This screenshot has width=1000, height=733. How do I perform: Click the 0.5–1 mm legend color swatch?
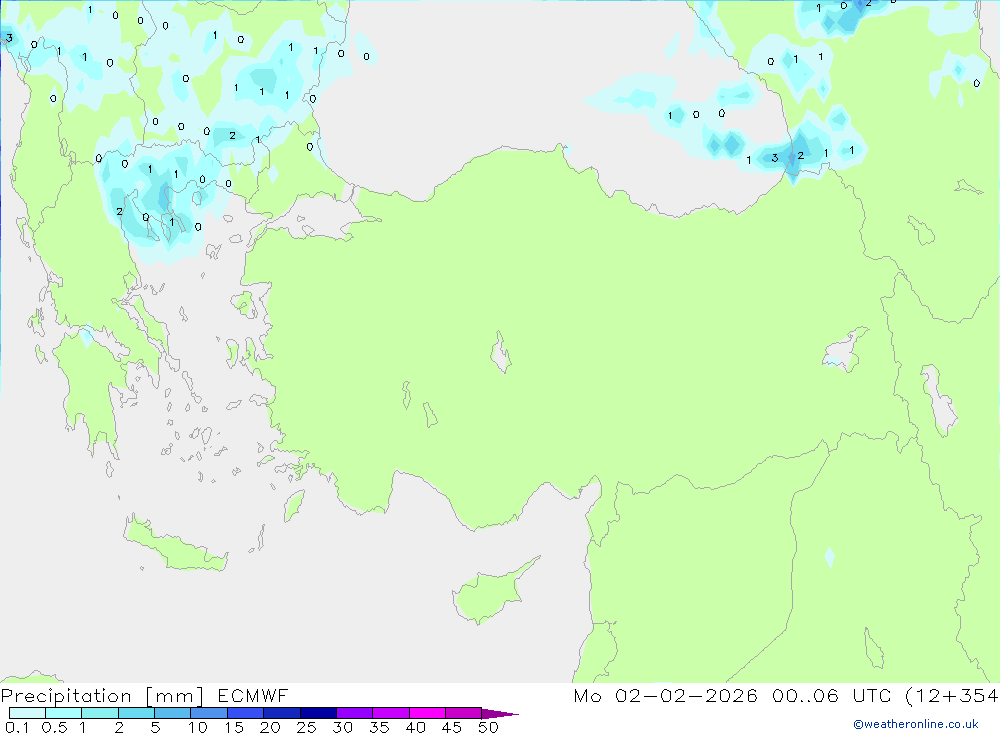[63, 713]
